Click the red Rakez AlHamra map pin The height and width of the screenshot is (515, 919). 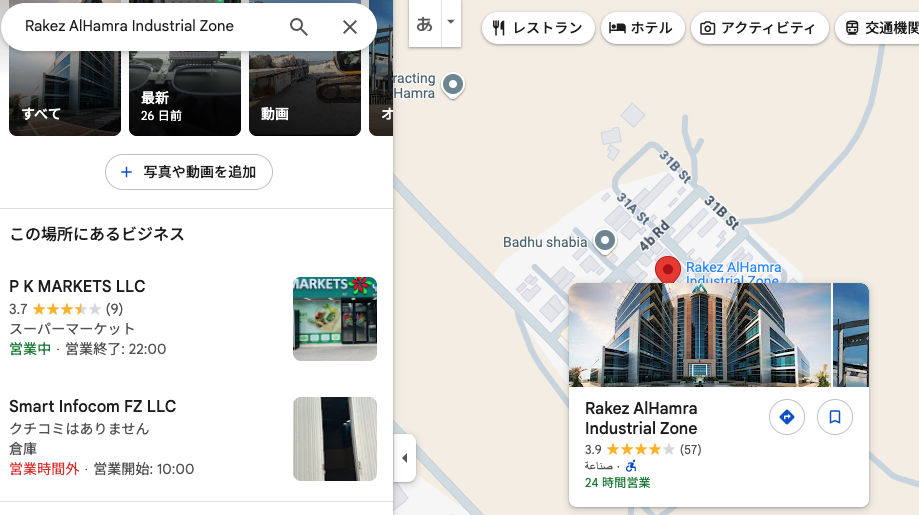pyautogui.click(x=668, y=270)
